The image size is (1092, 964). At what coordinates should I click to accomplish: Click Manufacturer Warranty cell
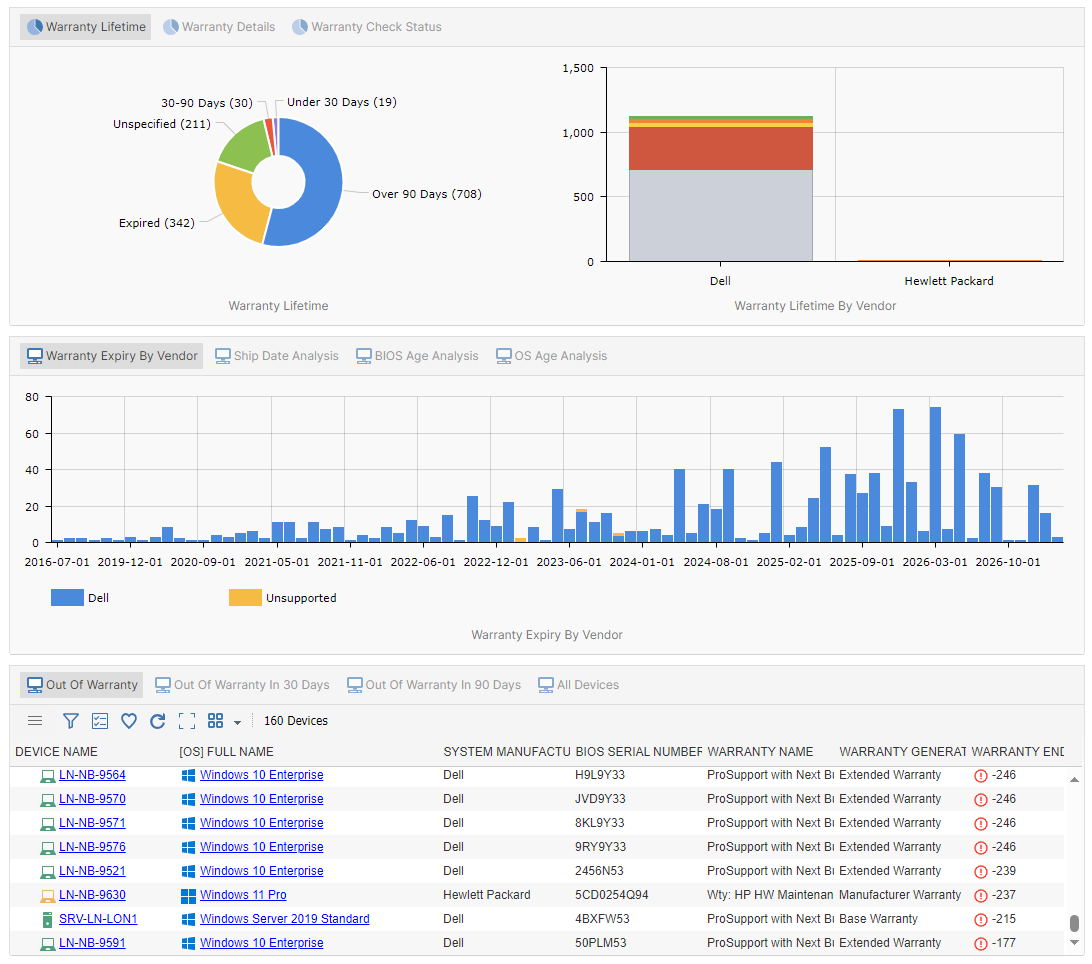point(900,895)
